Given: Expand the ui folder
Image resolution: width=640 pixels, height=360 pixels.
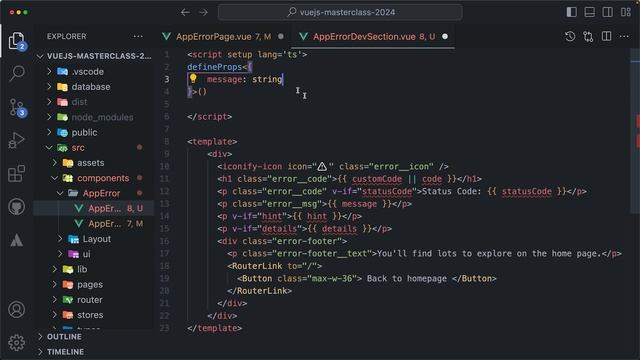Looking at the screenshot, I should pos(94,254).
